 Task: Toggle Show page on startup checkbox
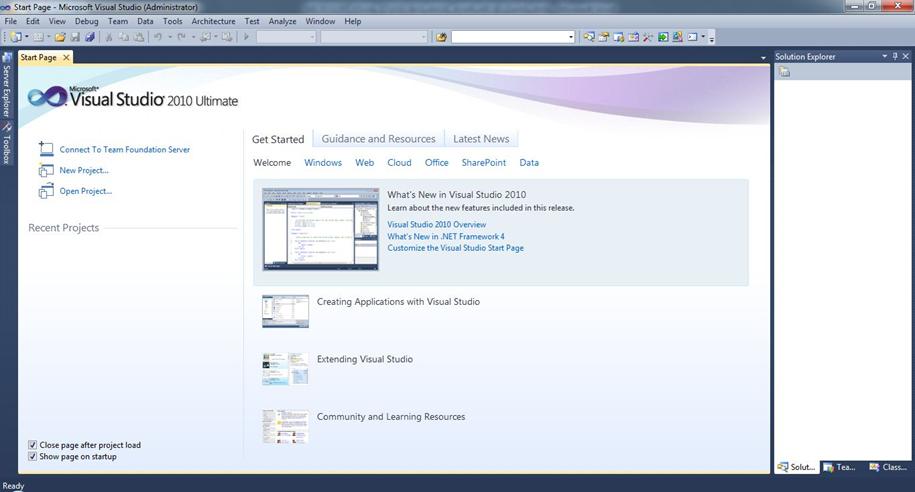(33, 456)
